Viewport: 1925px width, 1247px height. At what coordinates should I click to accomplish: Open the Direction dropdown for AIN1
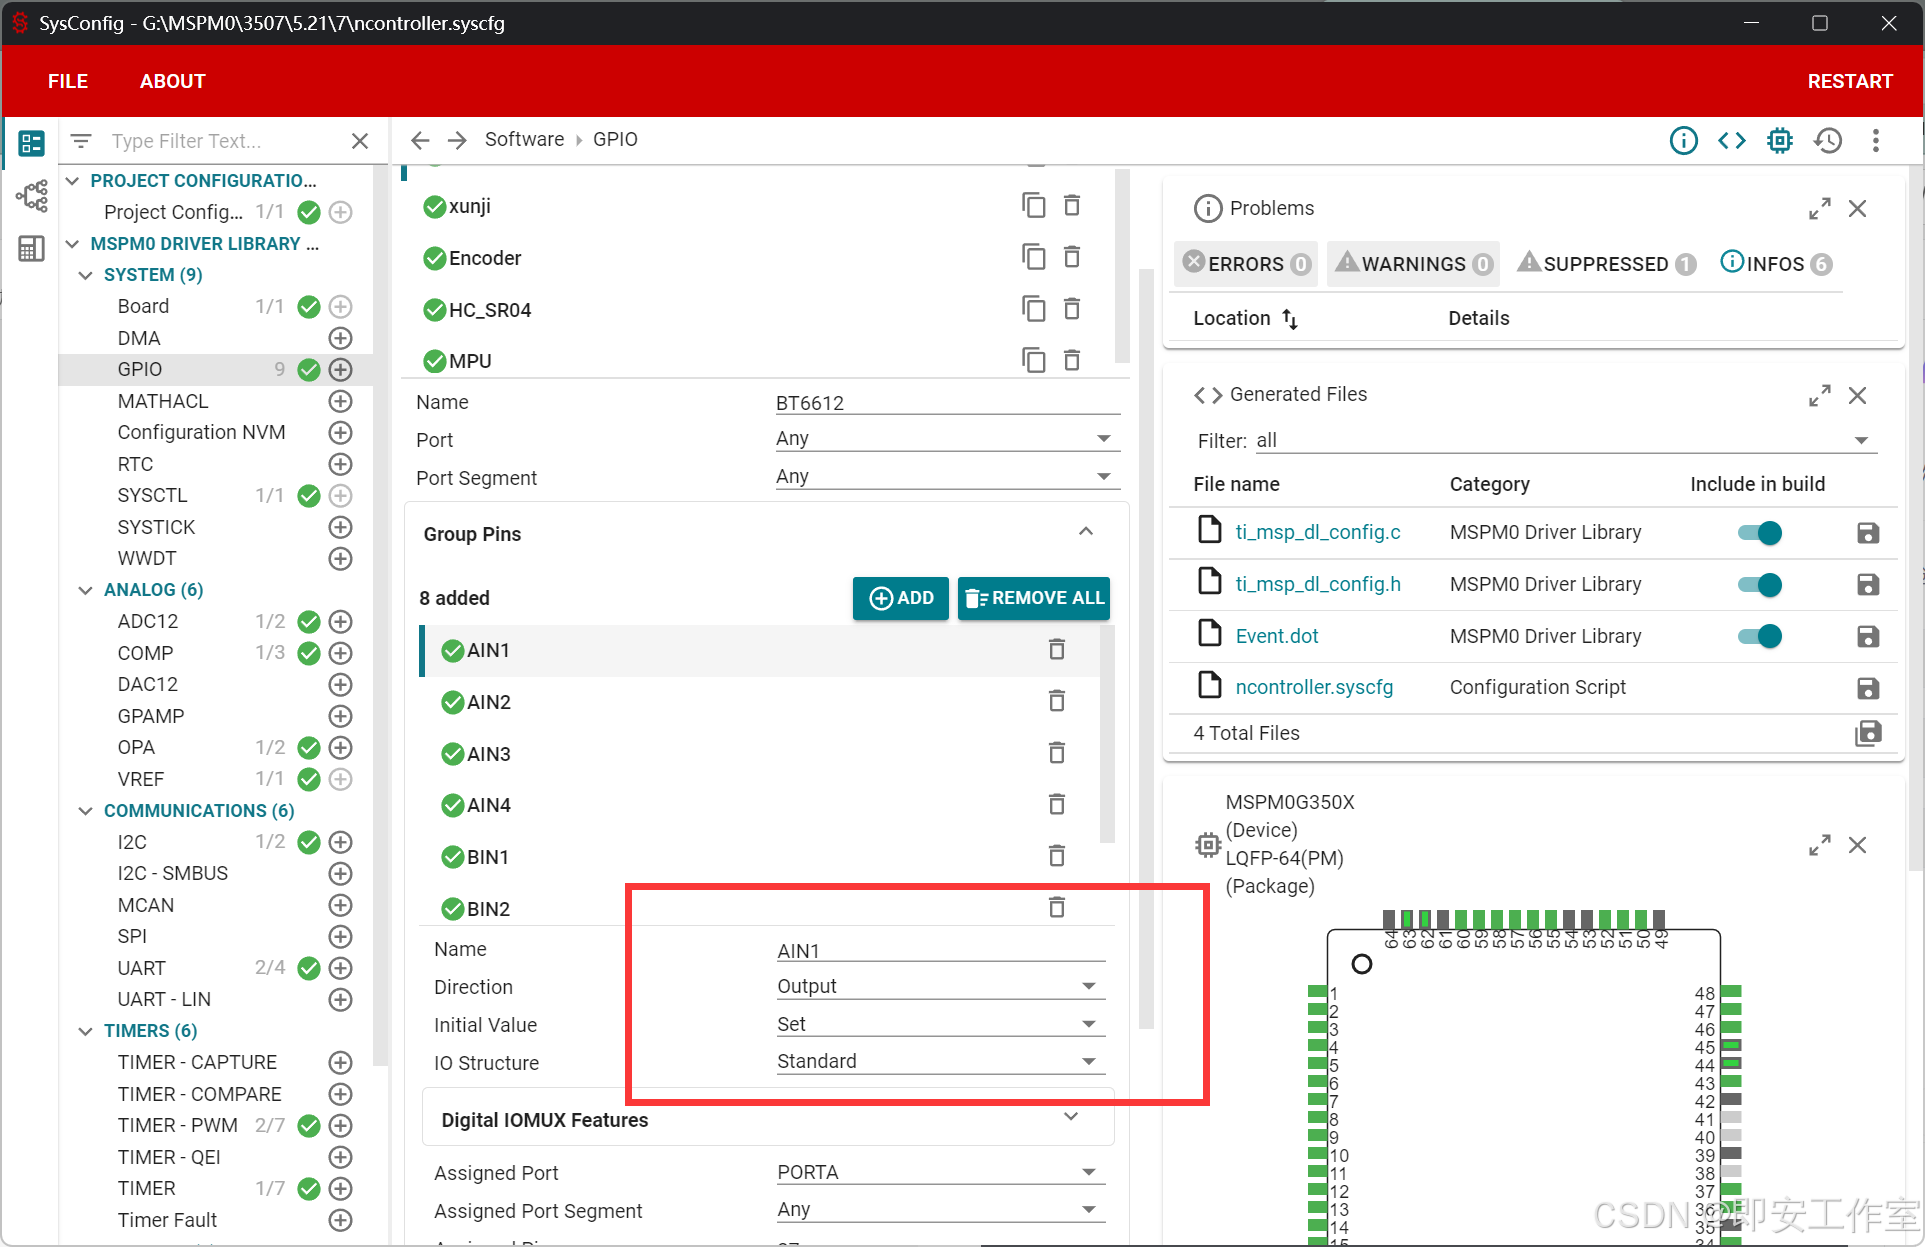(940, 986)
